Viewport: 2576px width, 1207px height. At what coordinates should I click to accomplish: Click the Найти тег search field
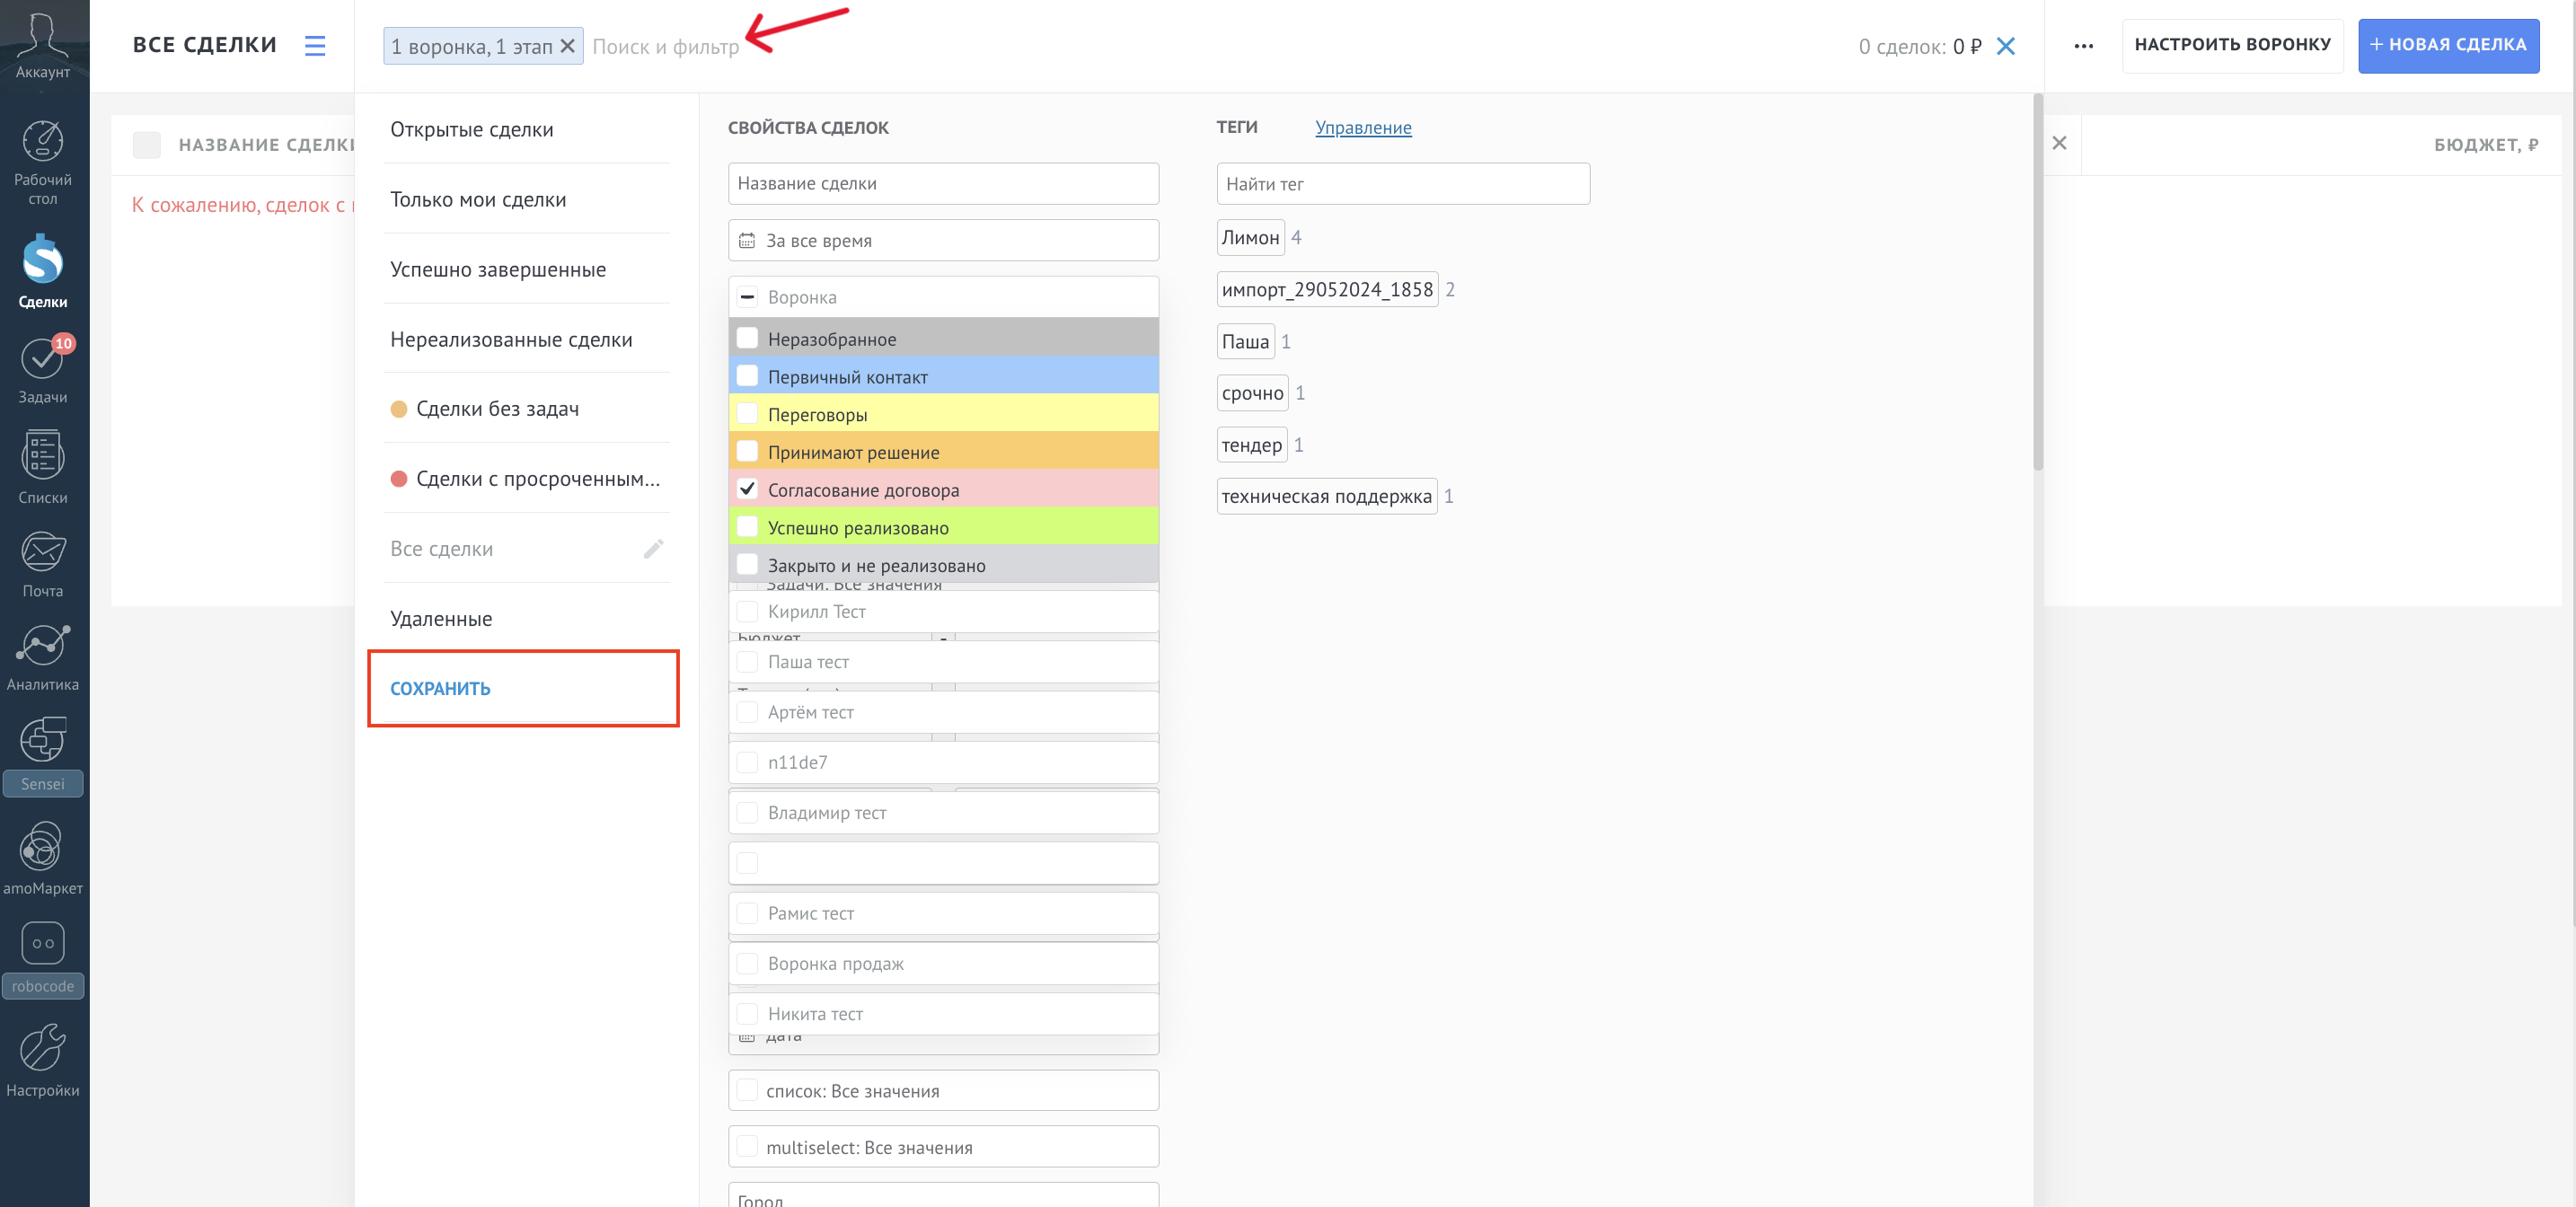click(1403, 184)
